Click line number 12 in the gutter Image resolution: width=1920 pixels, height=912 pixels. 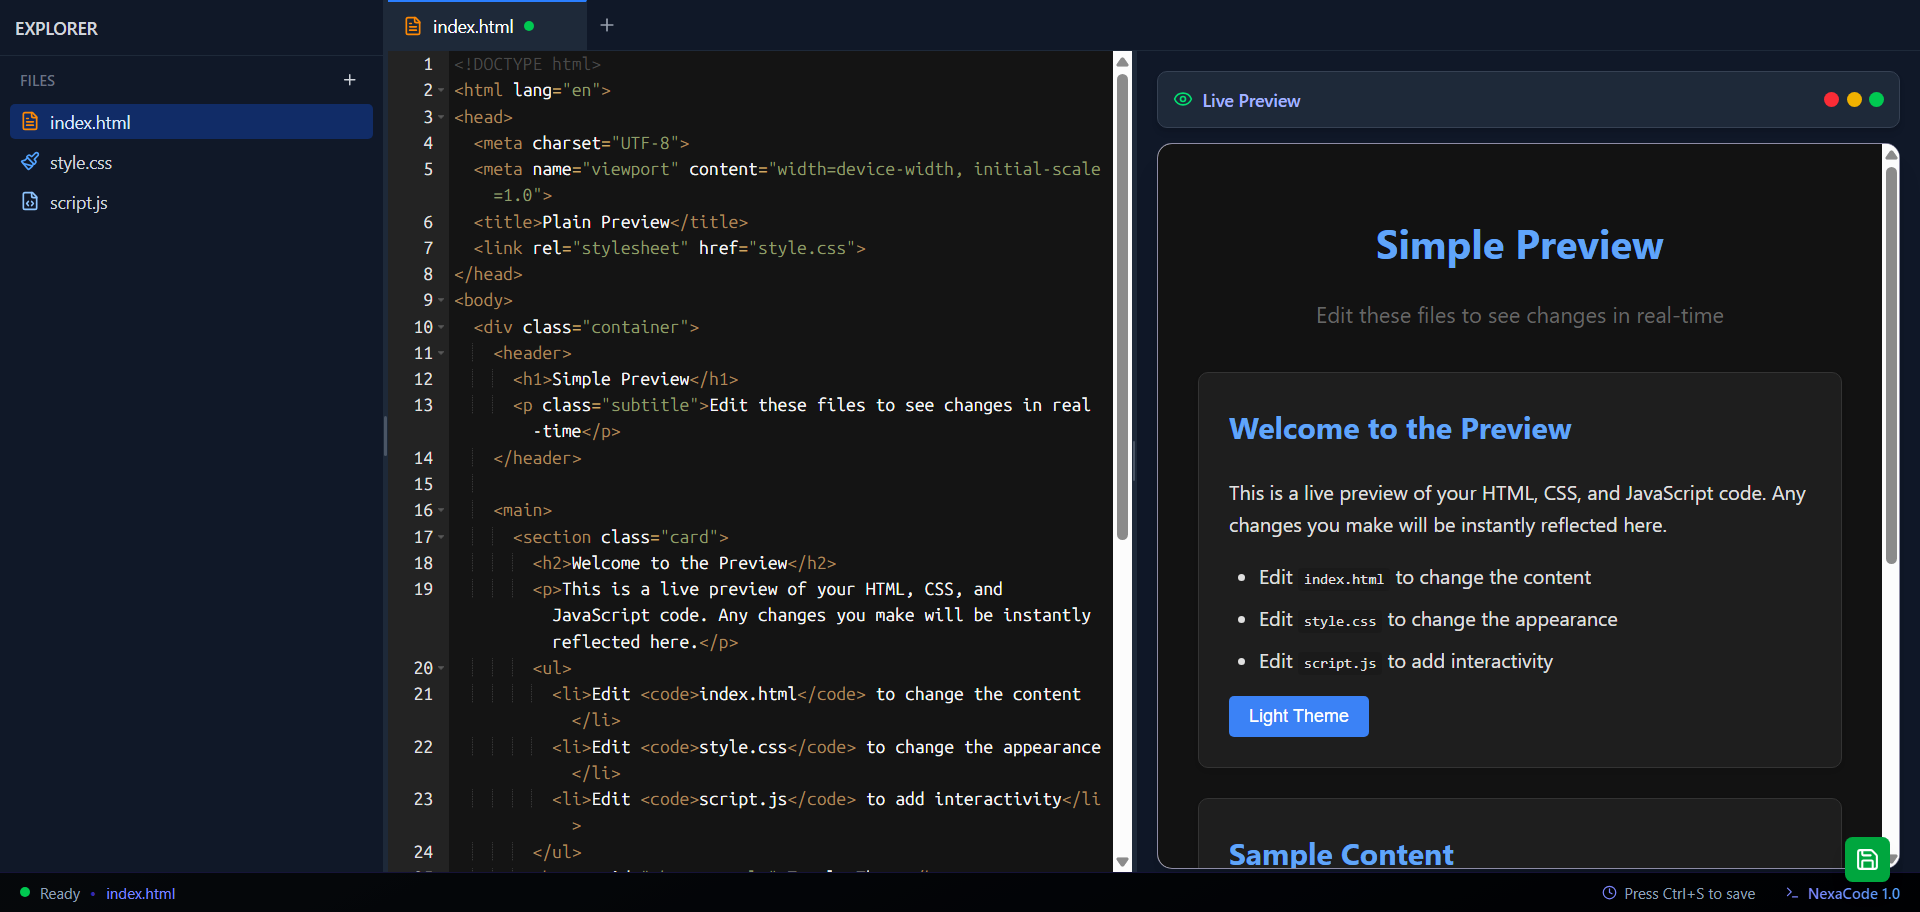(423, 379)
